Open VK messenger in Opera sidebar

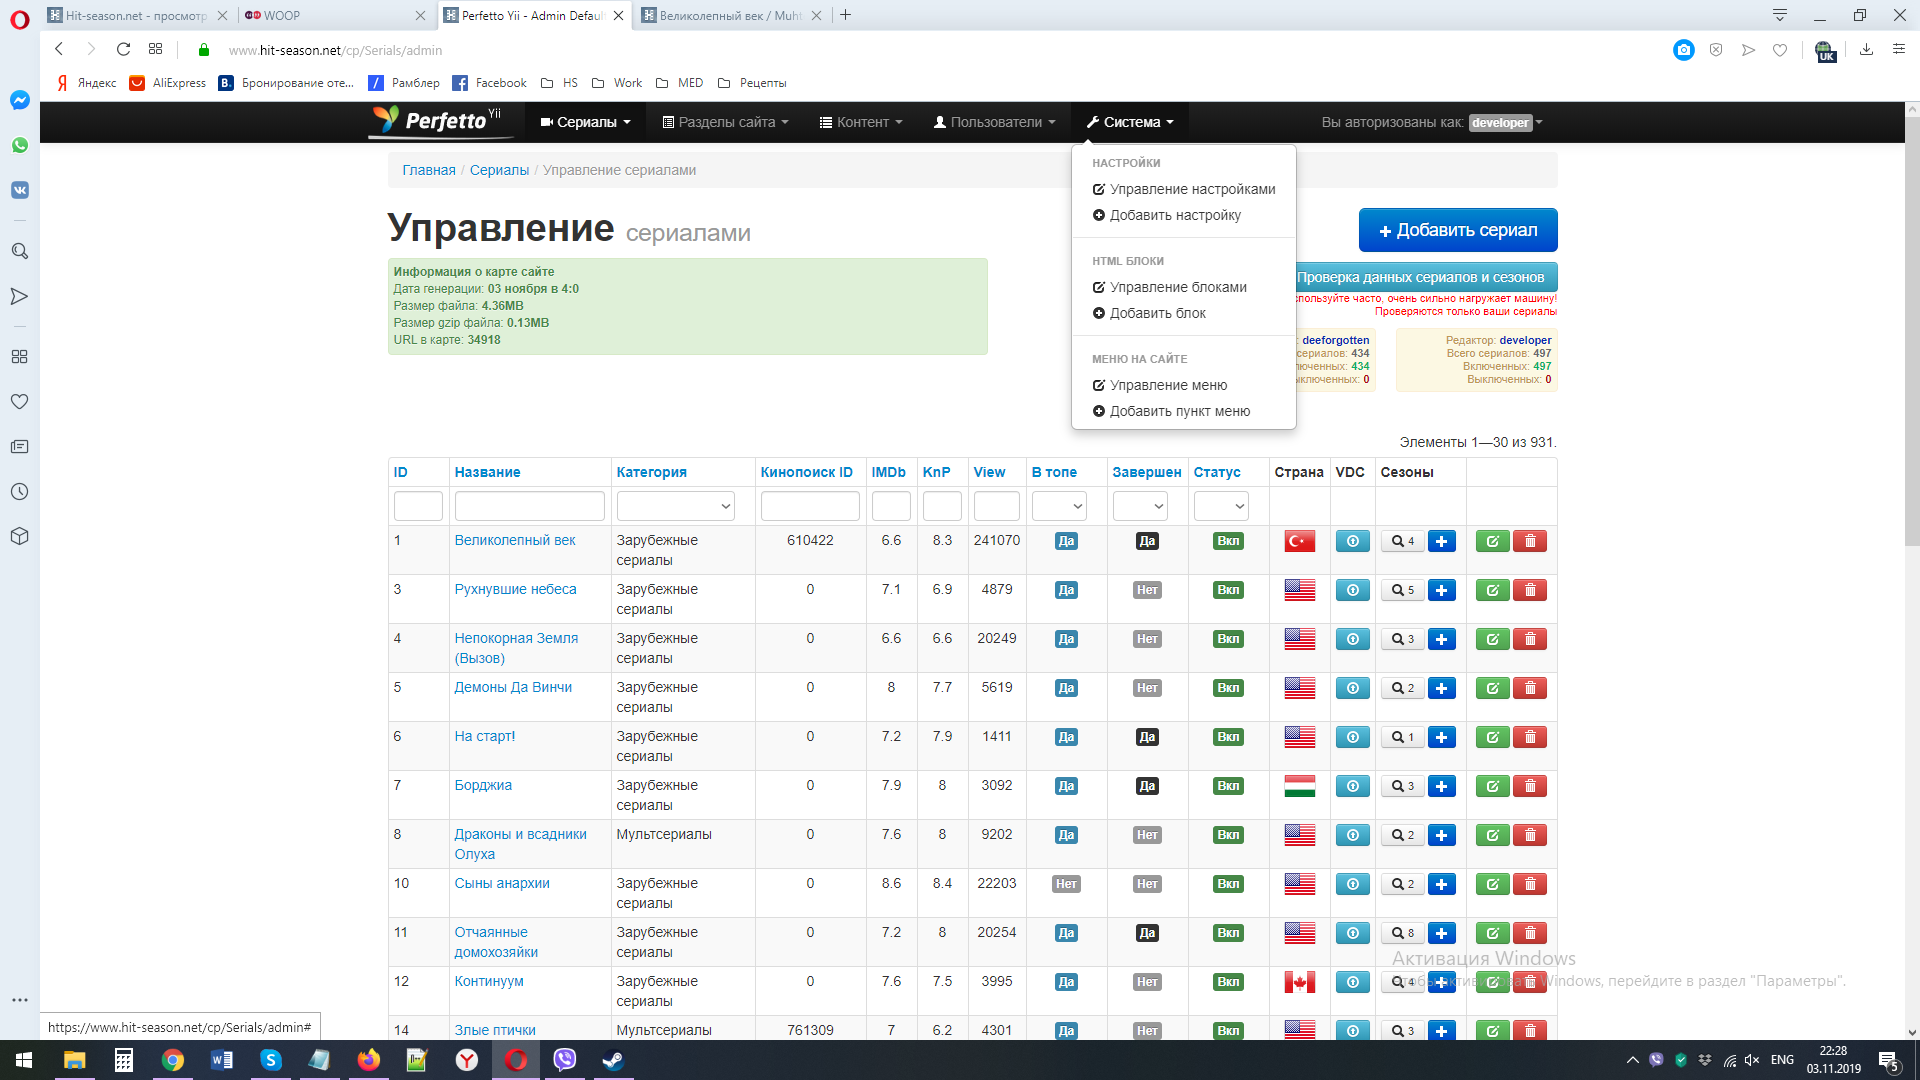19,190
